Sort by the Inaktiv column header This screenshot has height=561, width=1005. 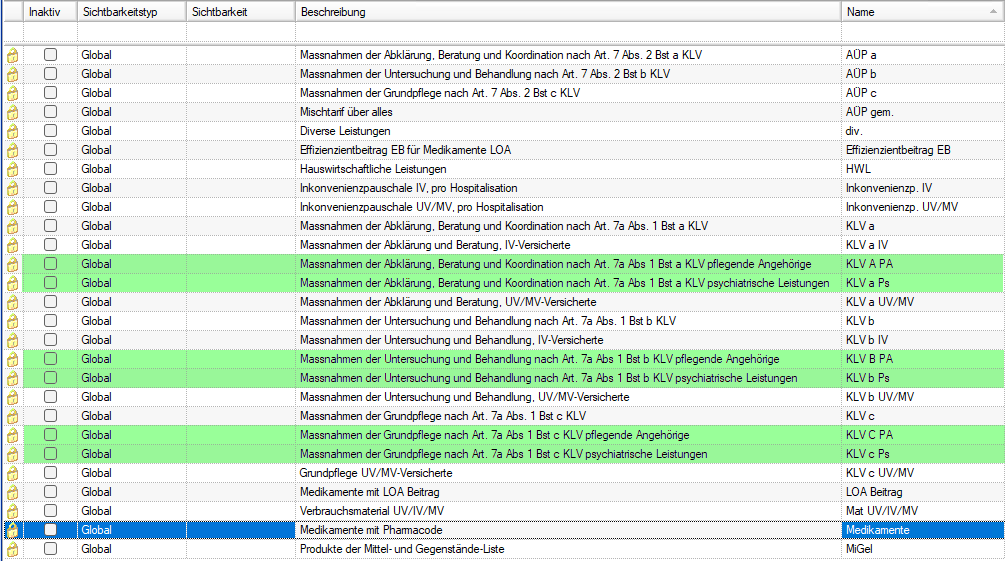(x=50, y=12)
